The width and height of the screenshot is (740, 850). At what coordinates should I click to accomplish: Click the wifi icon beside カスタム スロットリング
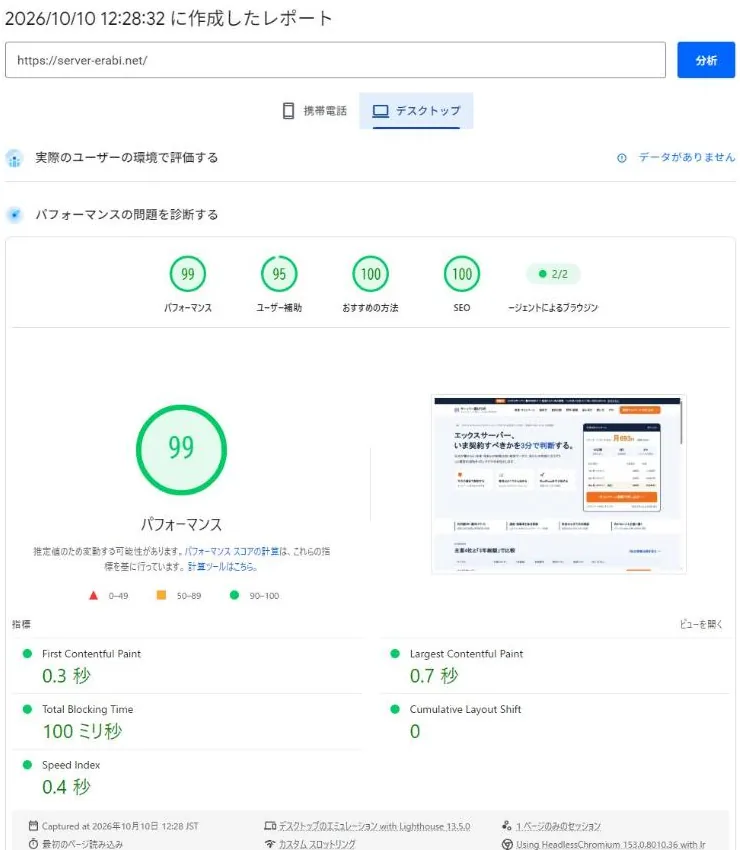(270, 843)
